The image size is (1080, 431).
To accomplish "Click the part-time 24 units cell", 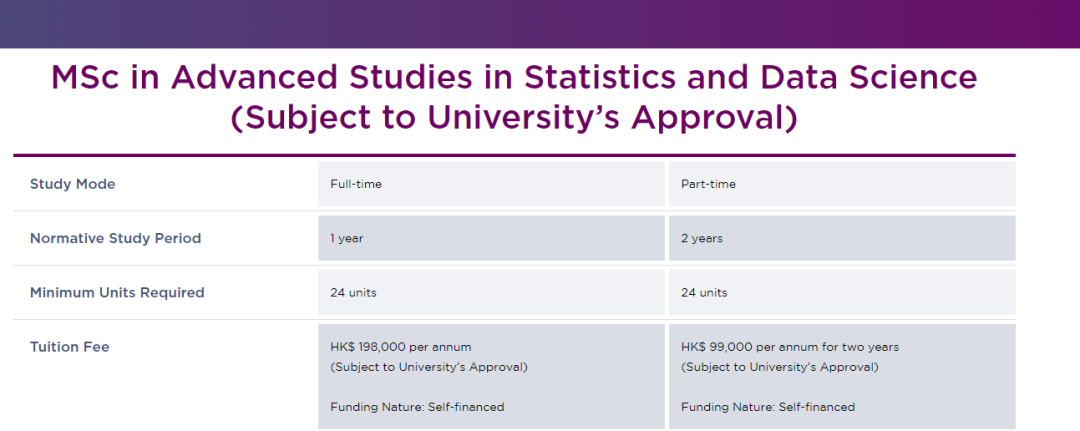I will pyautogui.click(x=842, y=293).
